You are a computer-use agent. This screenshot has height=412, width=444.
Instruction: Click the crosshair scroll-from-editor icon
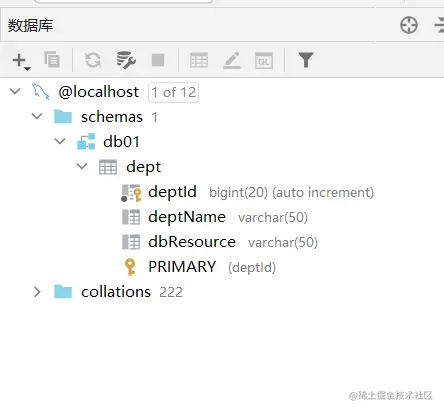pos(409,25)
